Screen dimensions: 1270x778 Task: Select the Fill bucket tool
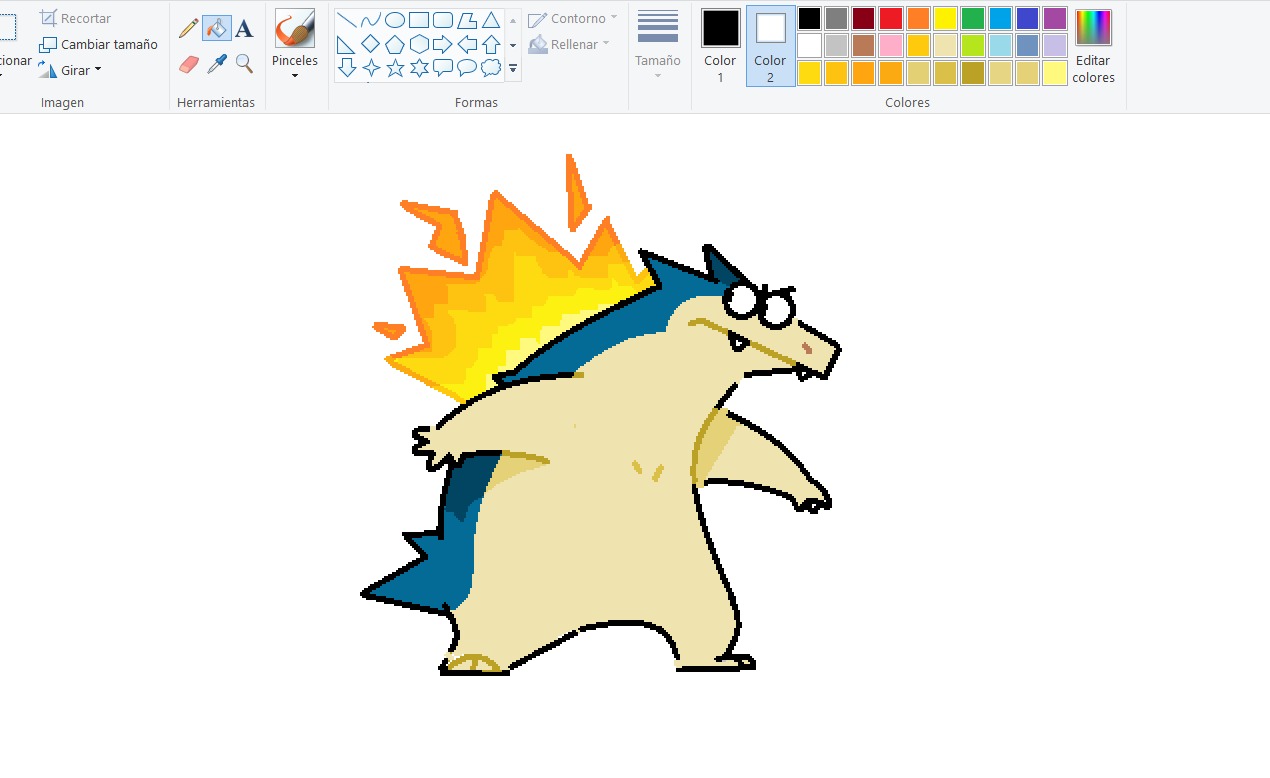pyautogui.click(x=216, y=28)
